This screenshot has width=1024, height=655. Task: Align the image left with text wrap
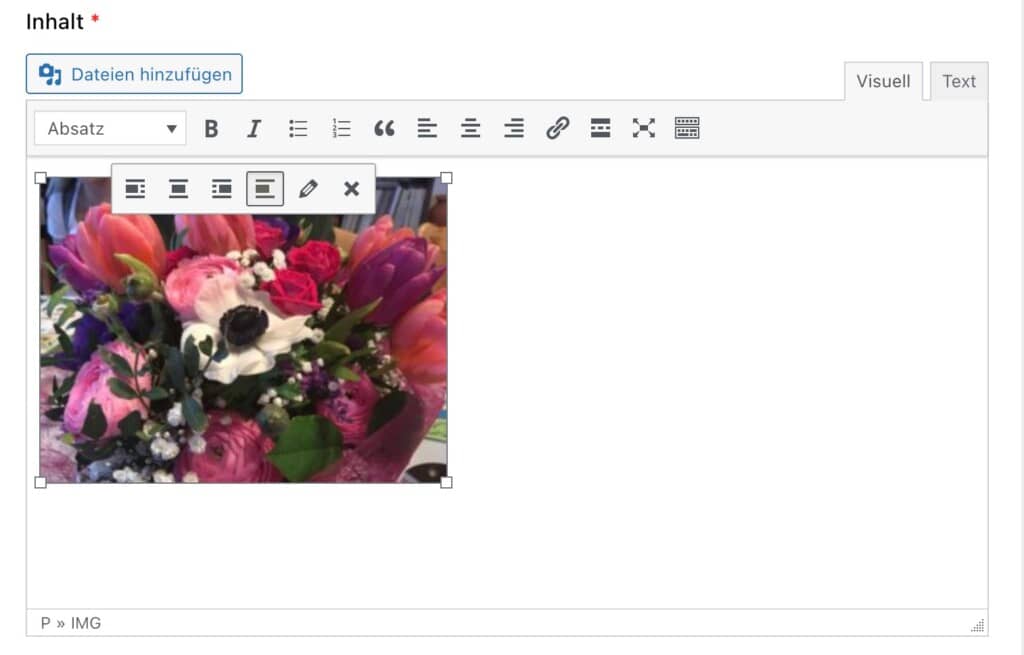tap(135, 189)
